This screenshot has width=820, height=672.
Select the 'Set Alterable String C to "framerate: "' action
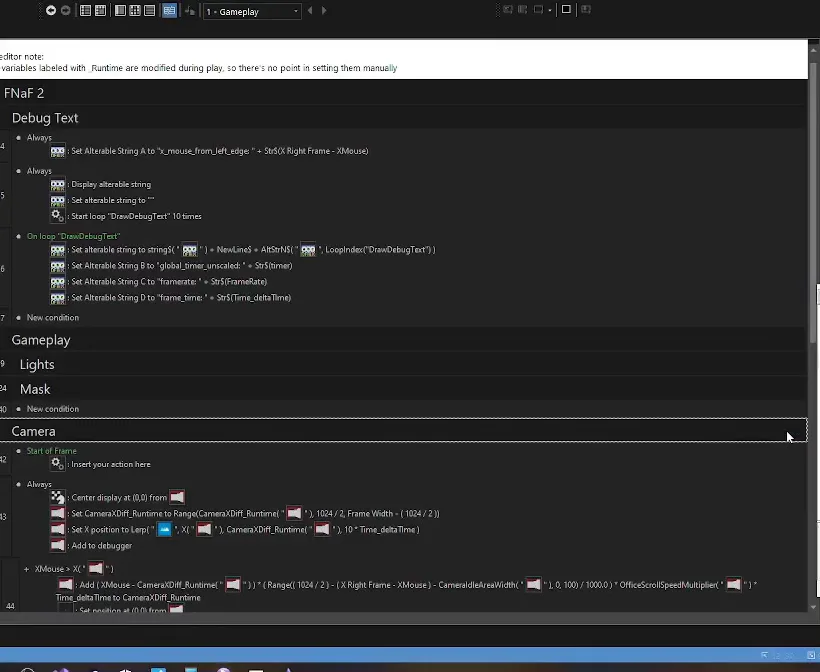(x=169, y=282)
